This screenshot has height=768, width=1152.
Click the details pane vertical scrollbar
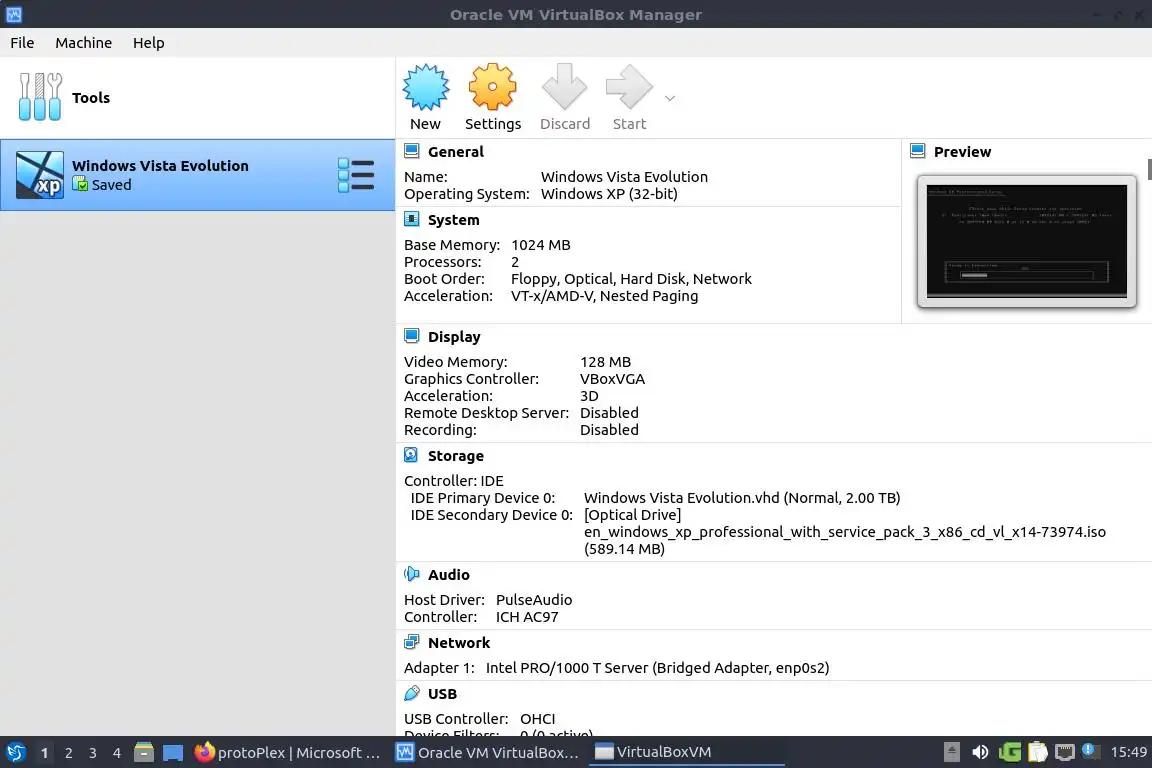click(x=1149, y=168)
